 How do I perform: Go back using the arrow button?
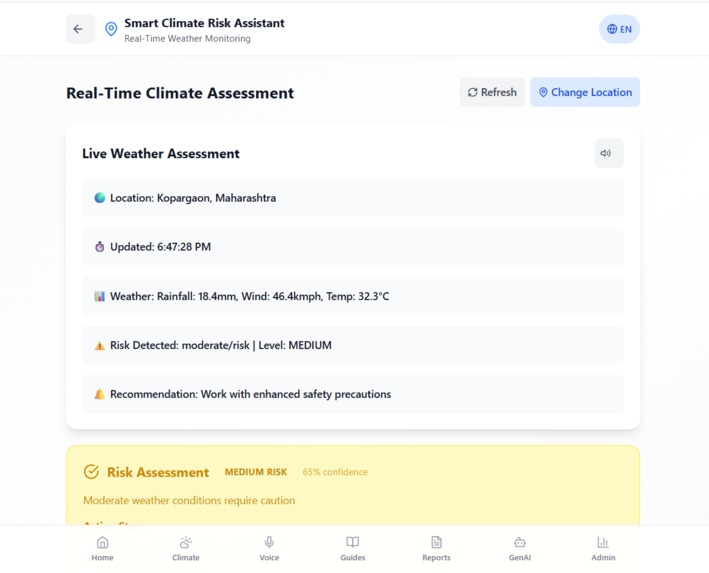coord(80,29)
